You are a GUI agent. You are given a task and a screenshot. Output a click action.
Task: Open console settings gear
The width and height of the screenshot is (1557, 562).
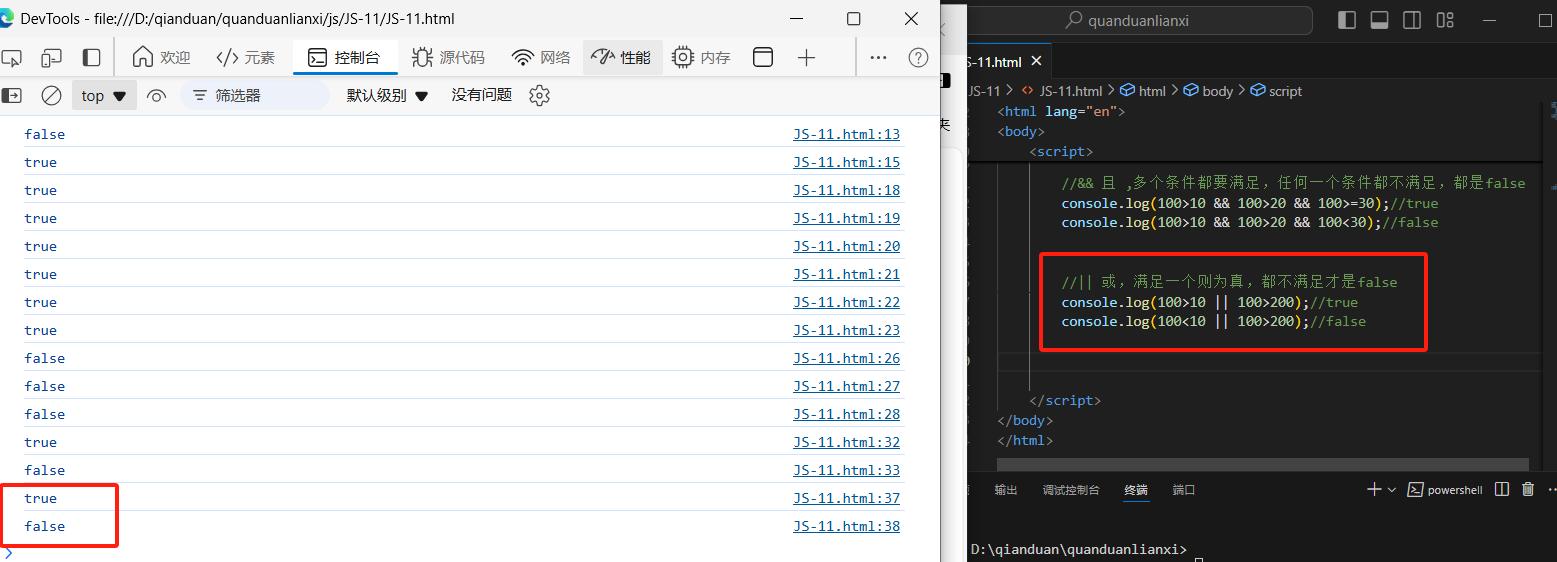click(x=540, y=95)
